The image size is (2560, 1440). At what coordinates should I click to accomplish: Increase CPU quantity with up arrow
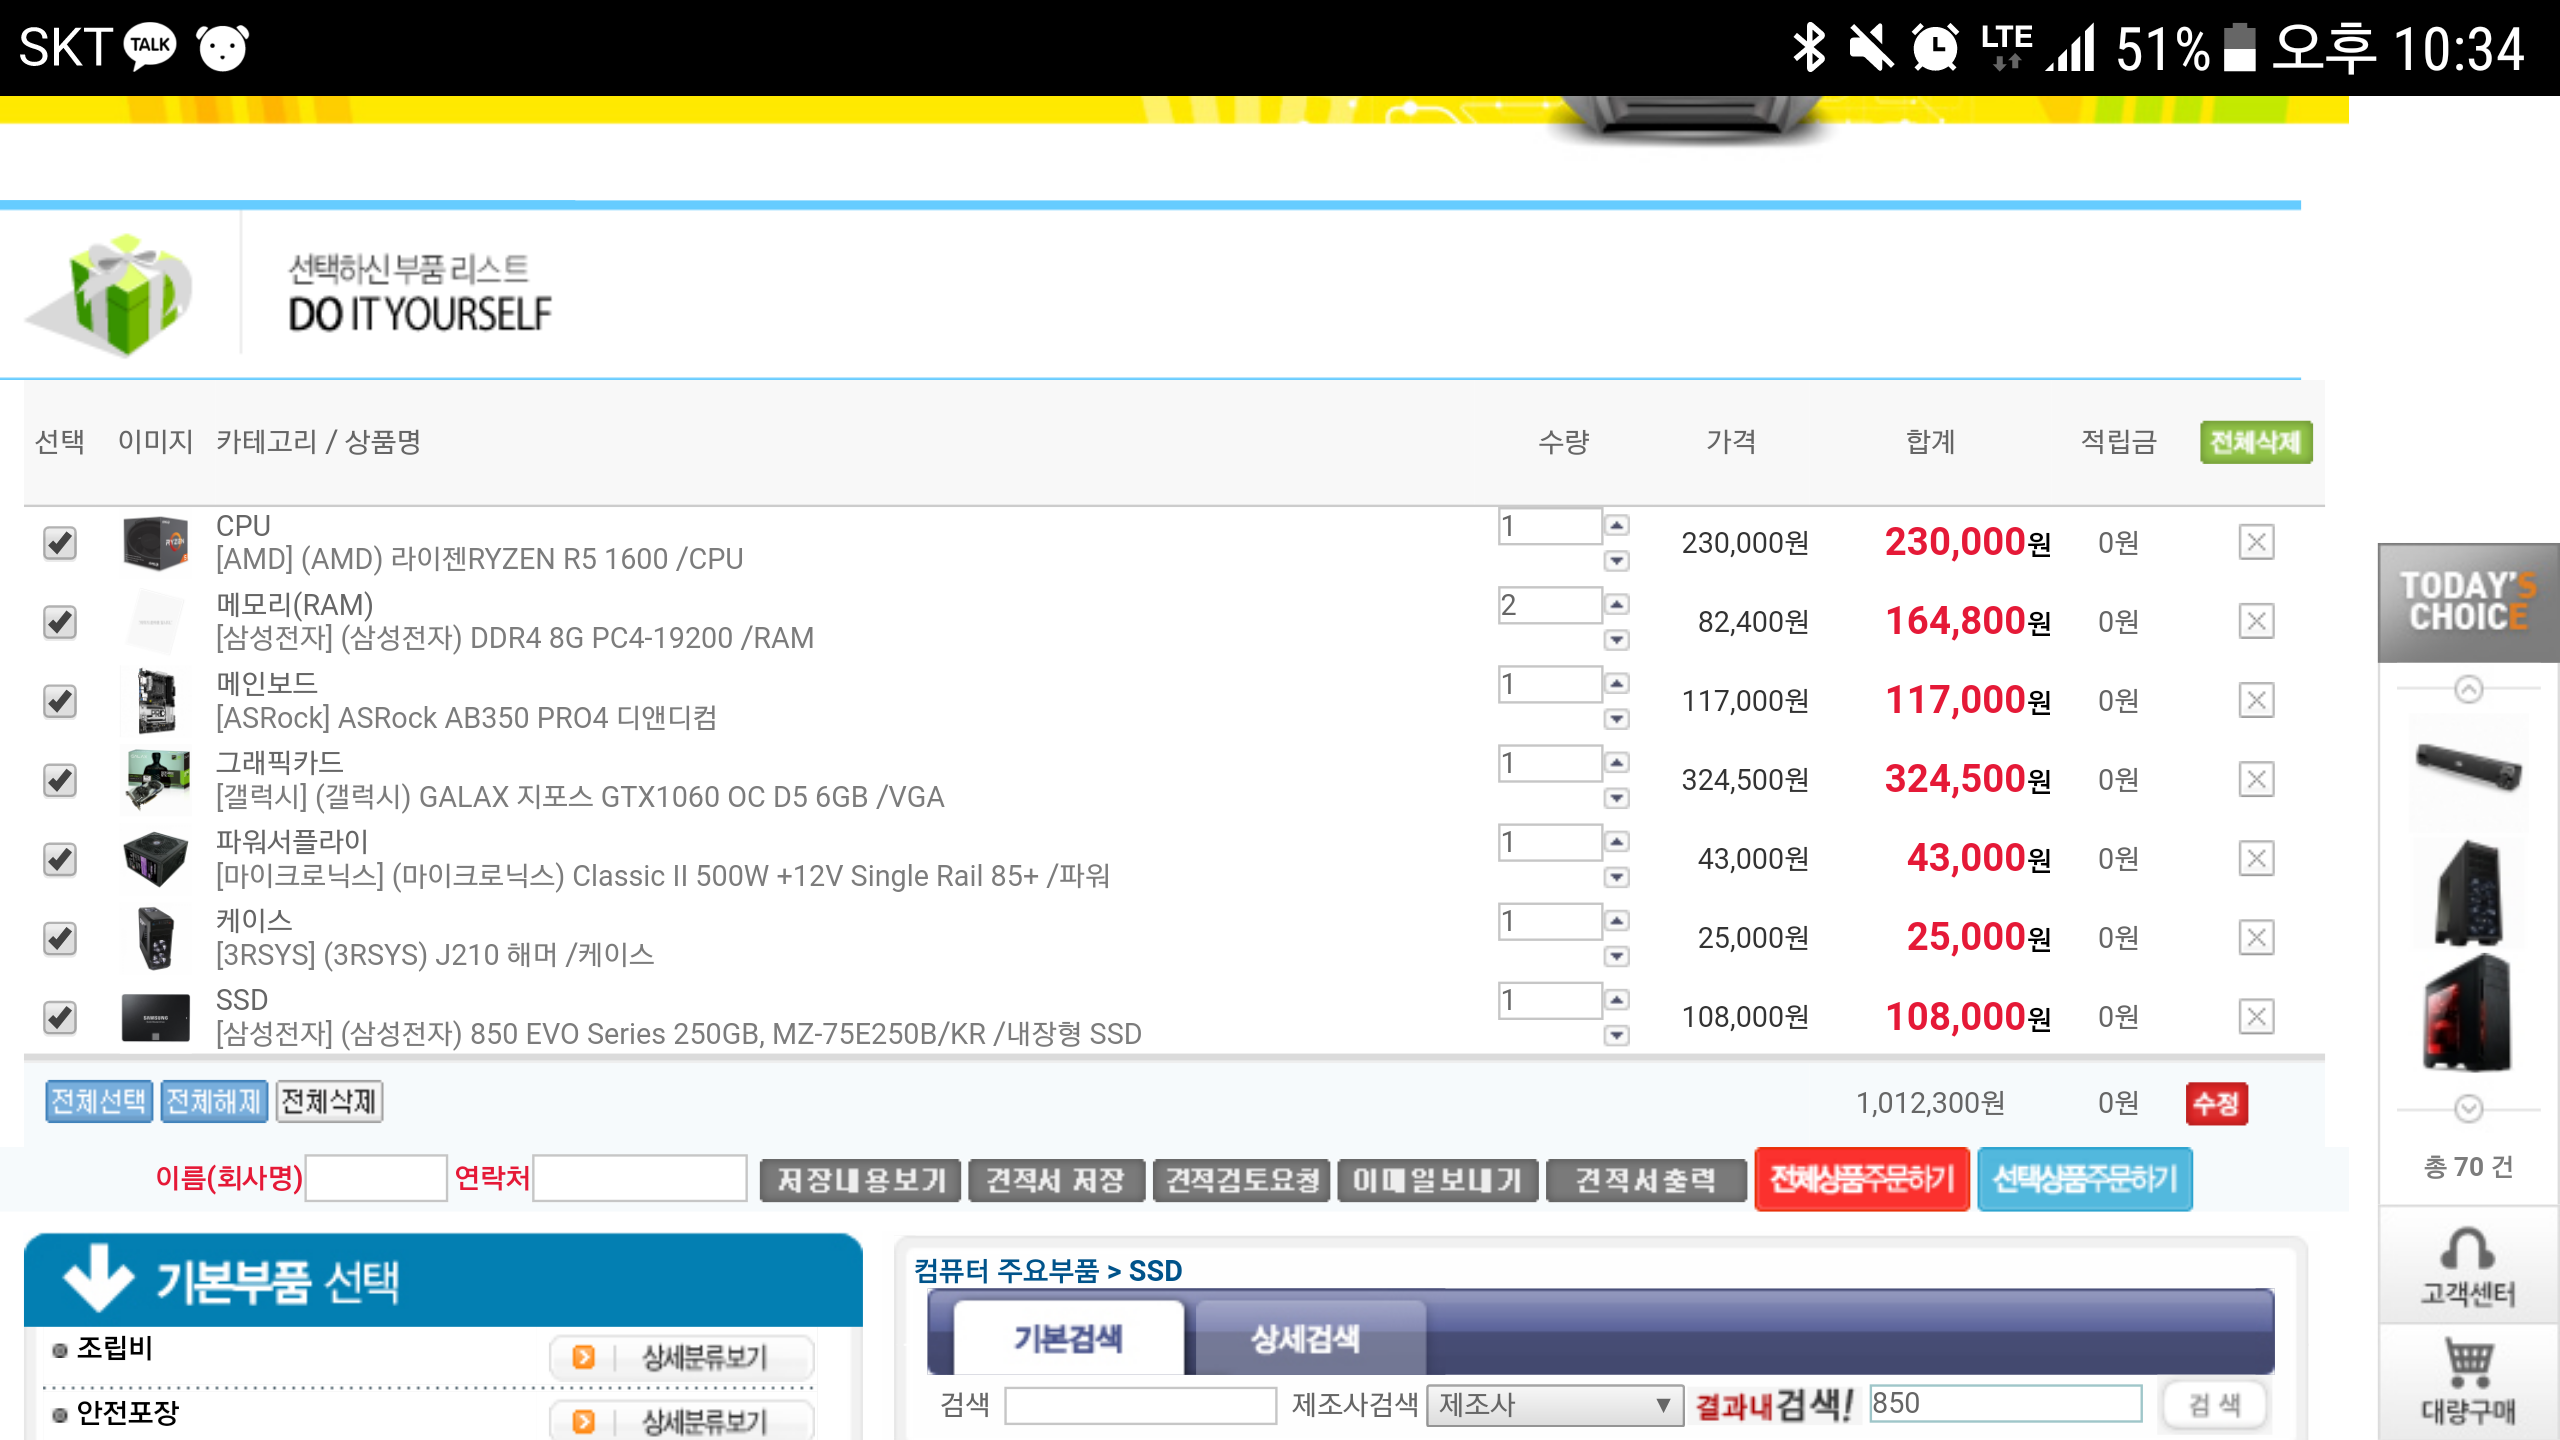pos(1617,525)
